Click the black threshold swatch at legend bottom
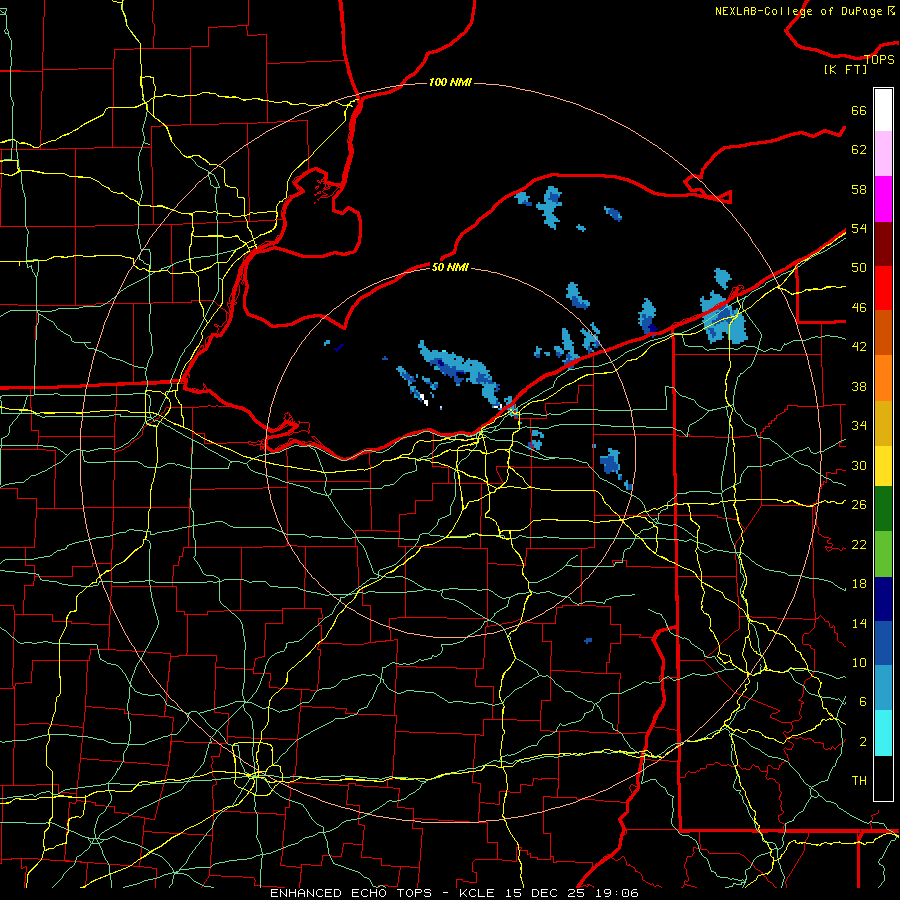The width and height of the screenshot is (900, 900). (883, 778)
